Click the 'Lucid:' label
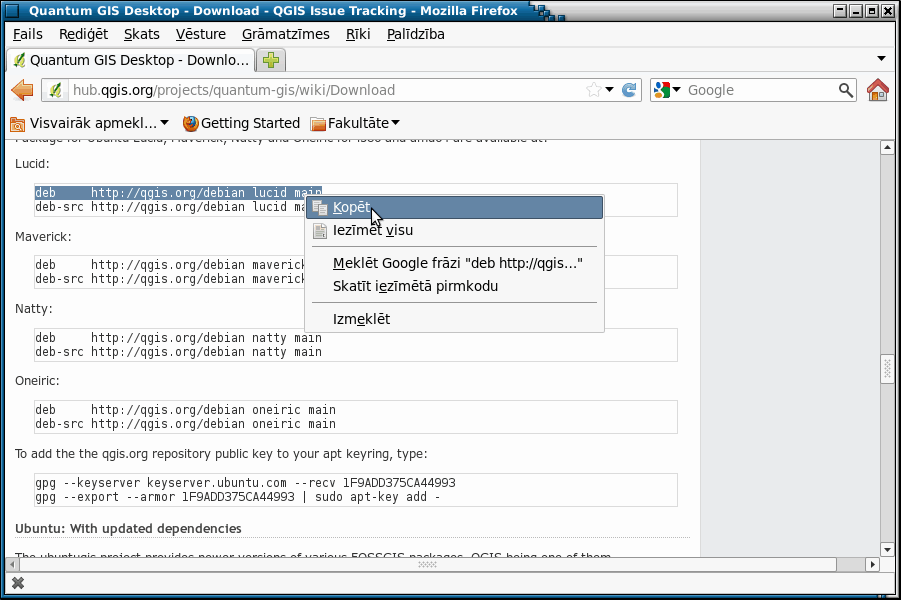The image size is (901, 600). (32, 164)
